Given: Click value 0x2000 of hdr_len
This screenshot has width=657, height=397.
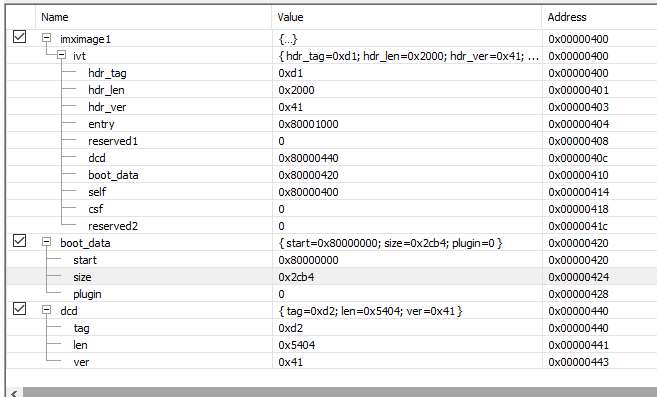Looking at the screenshot, I should [x=296, y=90].
